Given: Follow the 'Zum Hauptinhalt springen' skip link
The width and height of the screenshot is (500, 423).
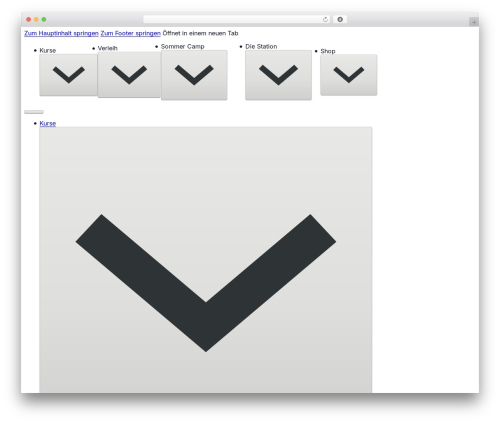Looking at the screenshot, I should coord(61,33).
